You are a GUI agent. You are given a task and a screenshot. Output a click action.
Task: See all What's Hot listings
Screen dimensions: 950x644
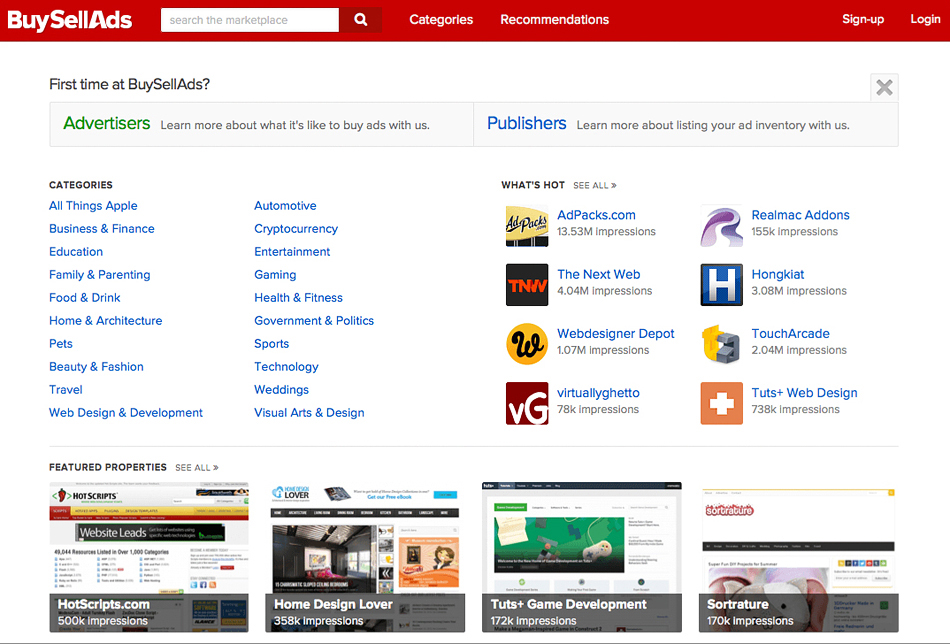[x=594, y=185]
